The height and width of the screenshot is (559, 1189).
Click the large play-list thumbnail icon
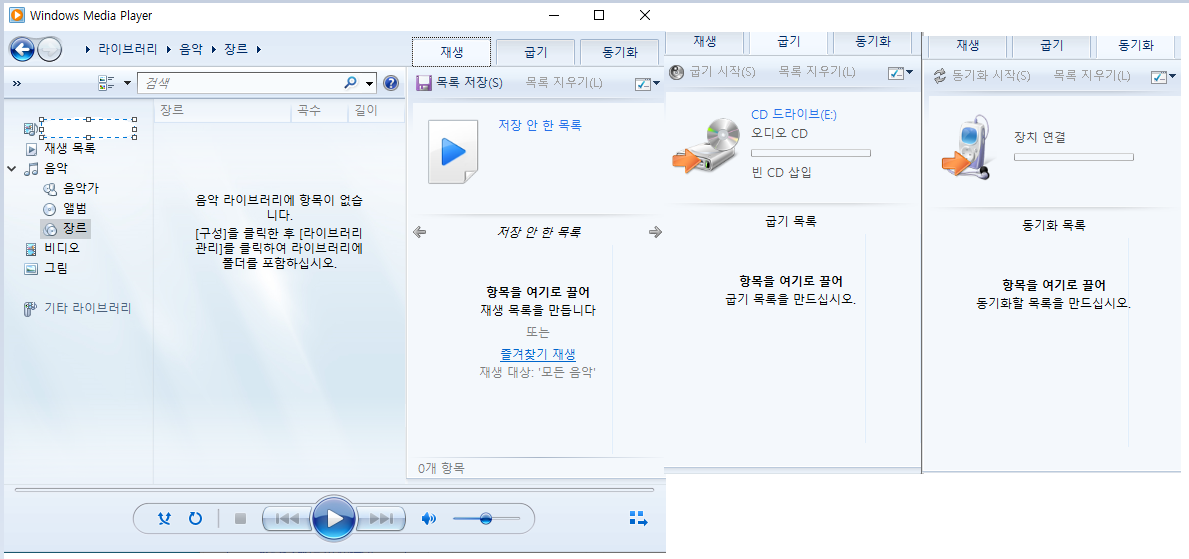pos(453,152)
